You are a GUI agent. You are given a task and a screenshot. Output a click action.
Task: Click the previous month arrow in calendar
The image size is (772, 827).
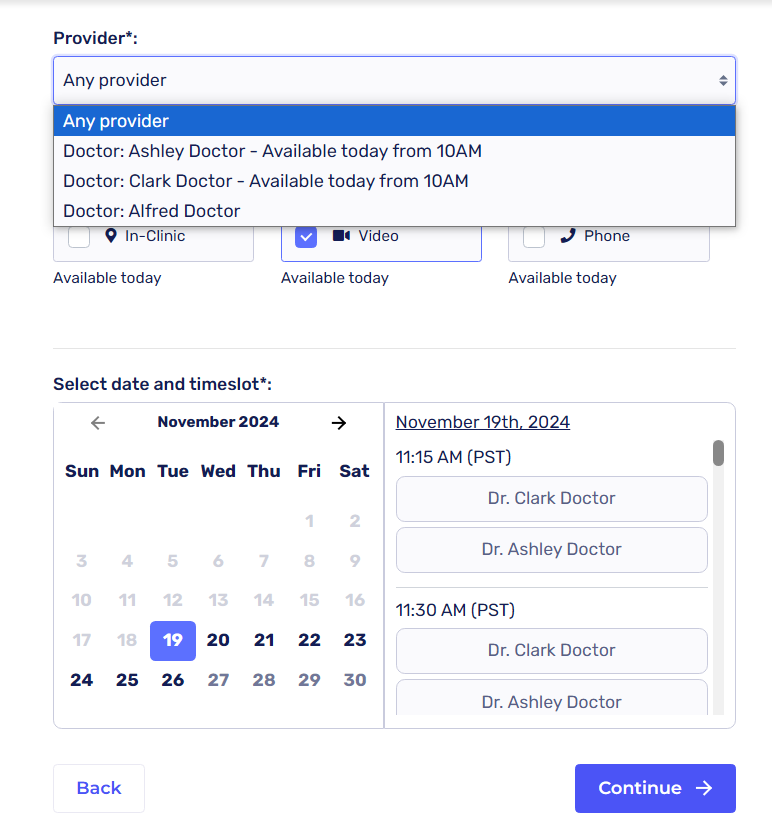tap(98, 423)
